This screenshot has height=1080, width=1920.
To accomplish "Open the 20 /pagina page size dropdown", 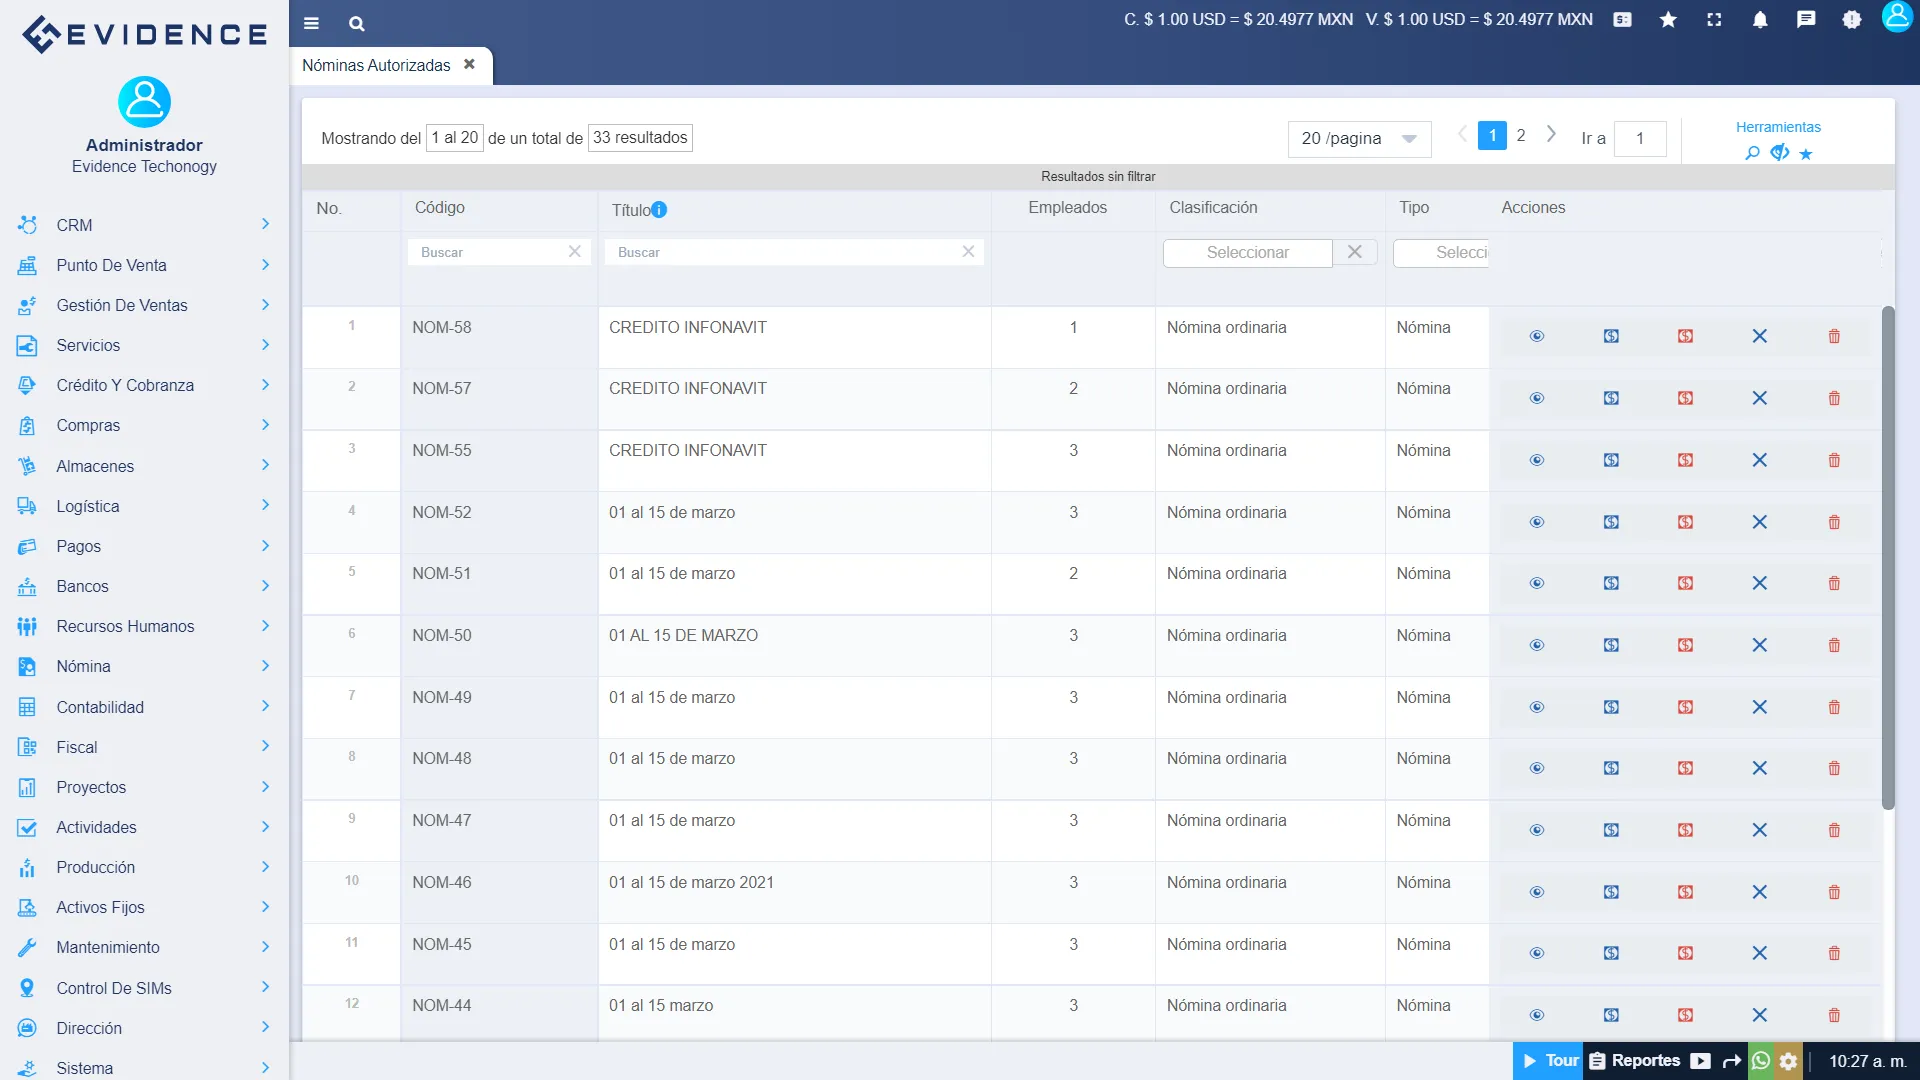I will point(1358,139).
